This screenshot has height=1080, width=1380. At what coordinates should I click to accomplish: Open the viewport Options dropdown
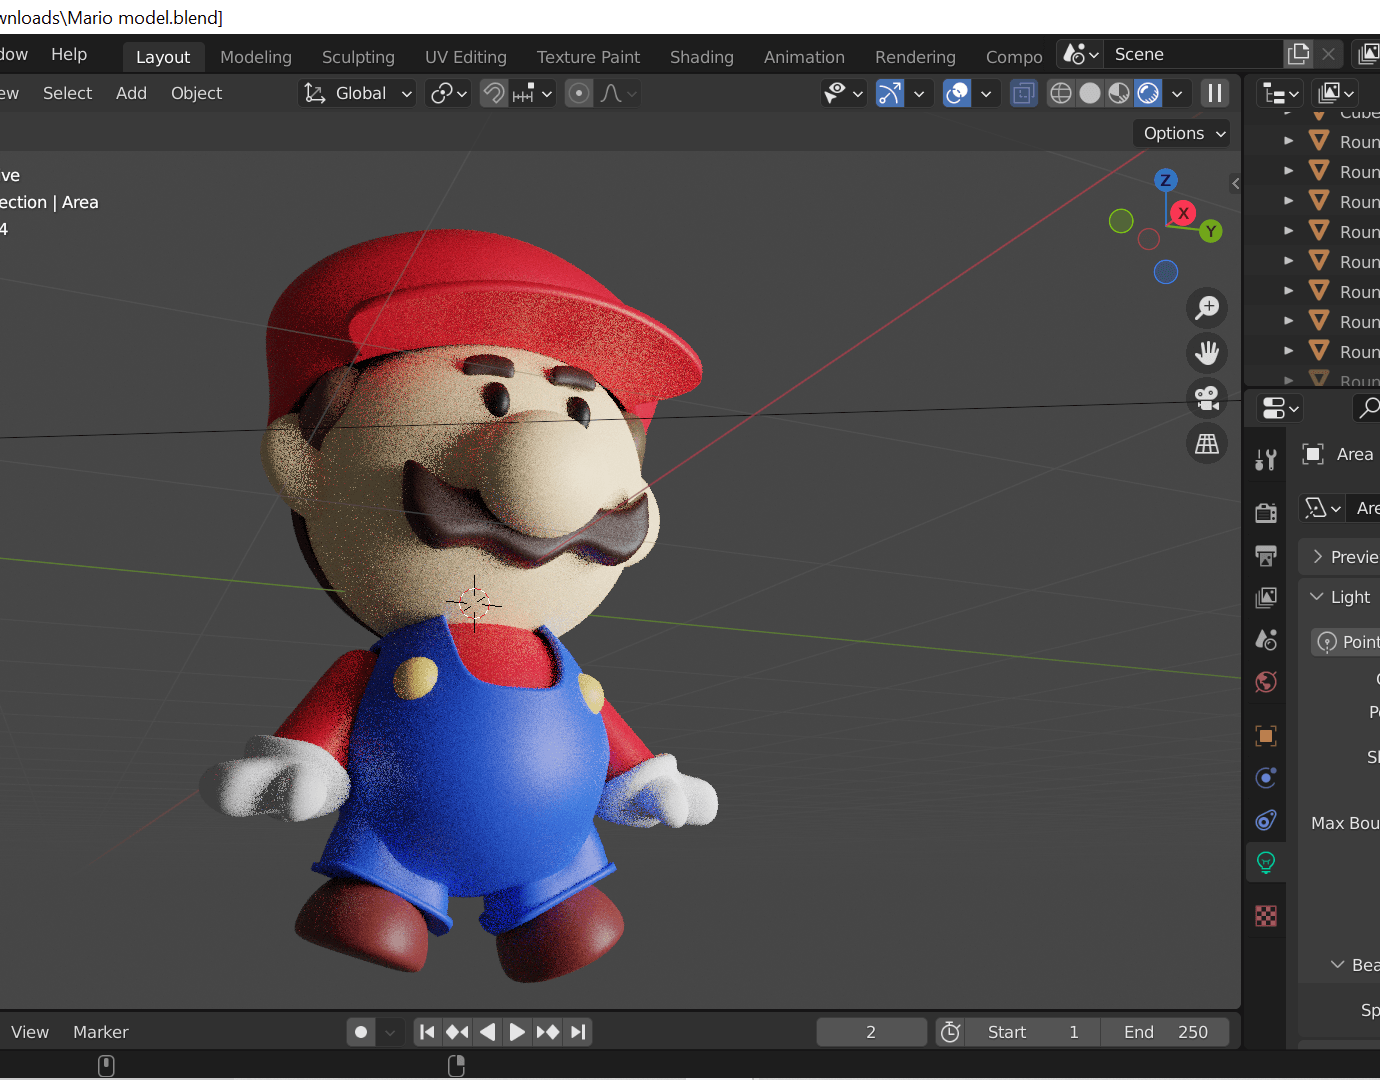click(x=1182, y=133)
